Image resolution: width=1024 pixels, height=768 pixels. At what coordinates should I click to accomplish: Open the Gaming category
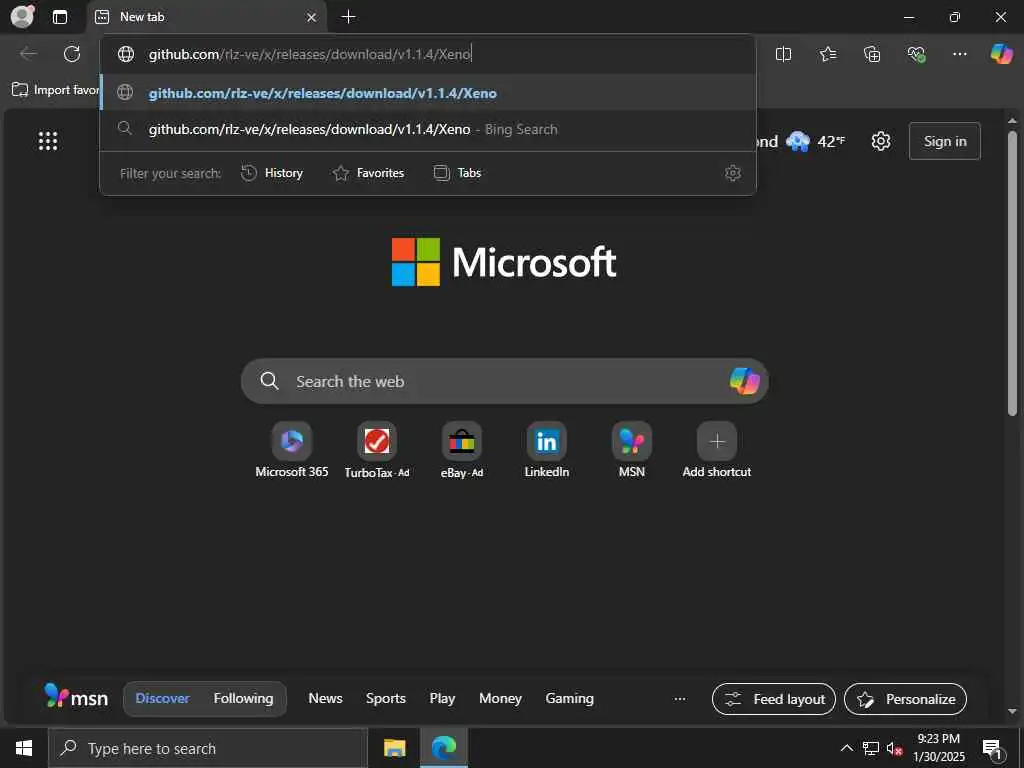[569, 699]
